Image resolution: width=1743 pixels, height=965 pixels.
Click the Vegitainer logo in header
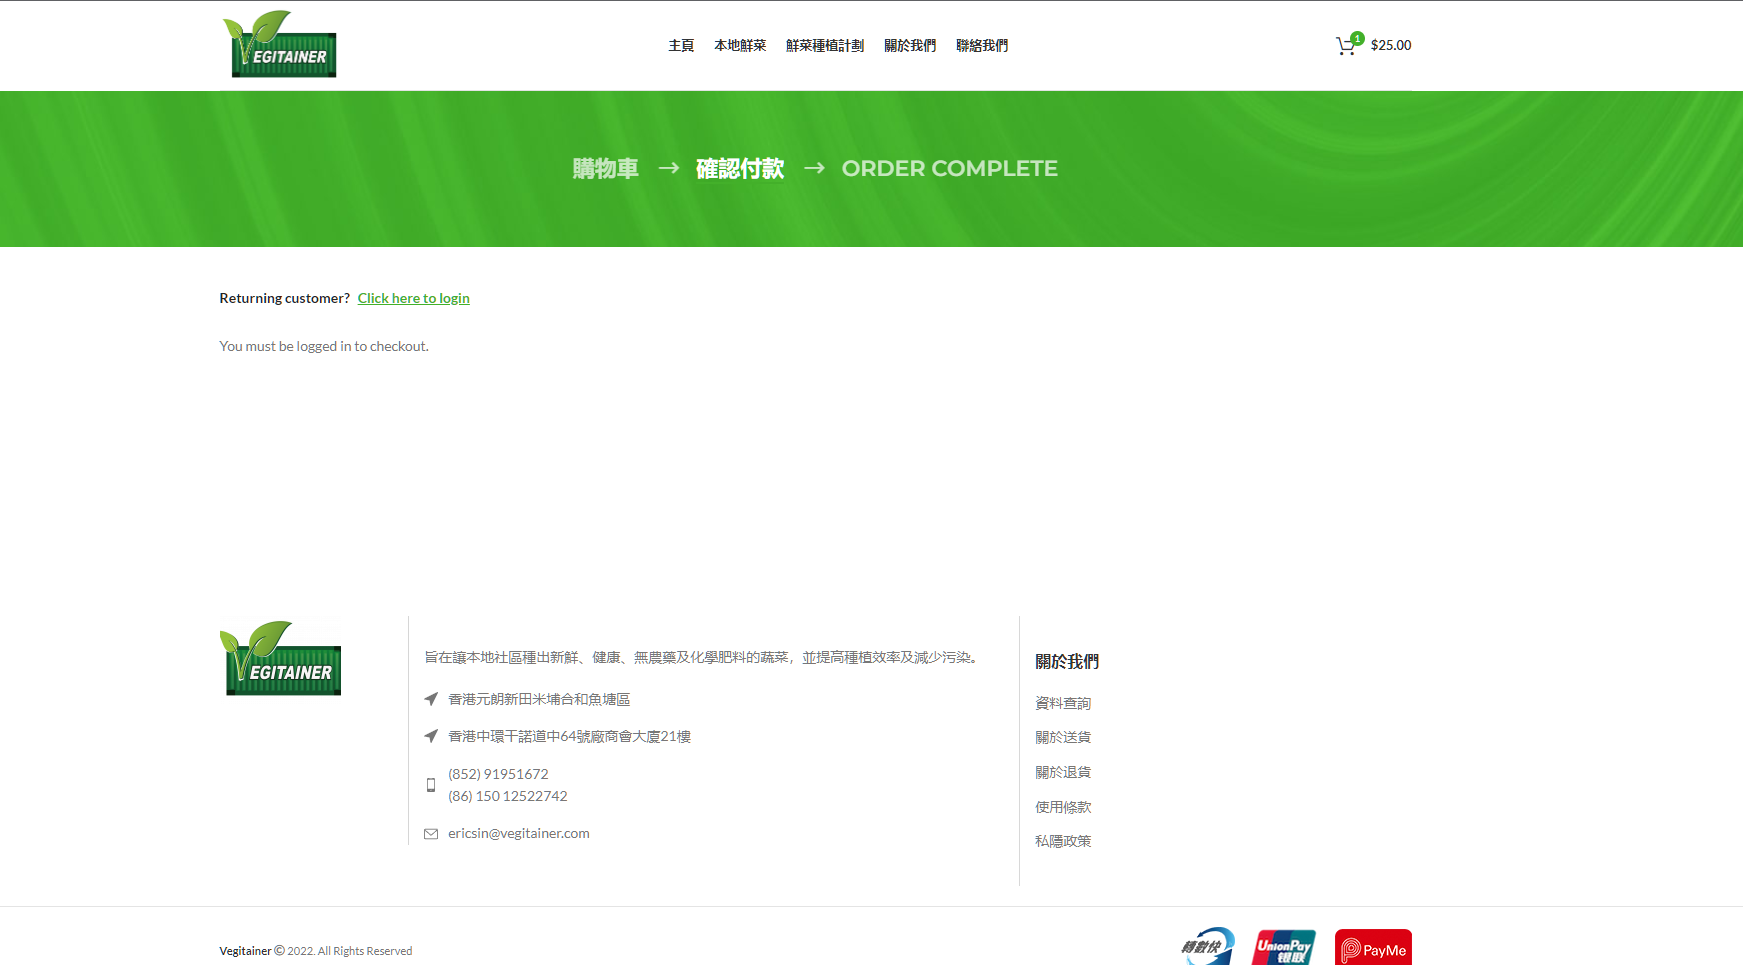click(279, 44)
